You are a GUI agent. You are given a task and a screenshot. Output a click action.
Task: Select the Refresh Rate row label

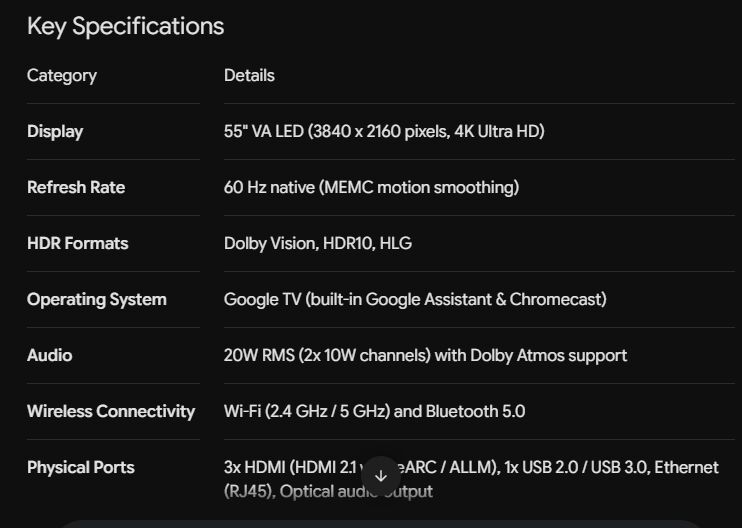point(76,187)
